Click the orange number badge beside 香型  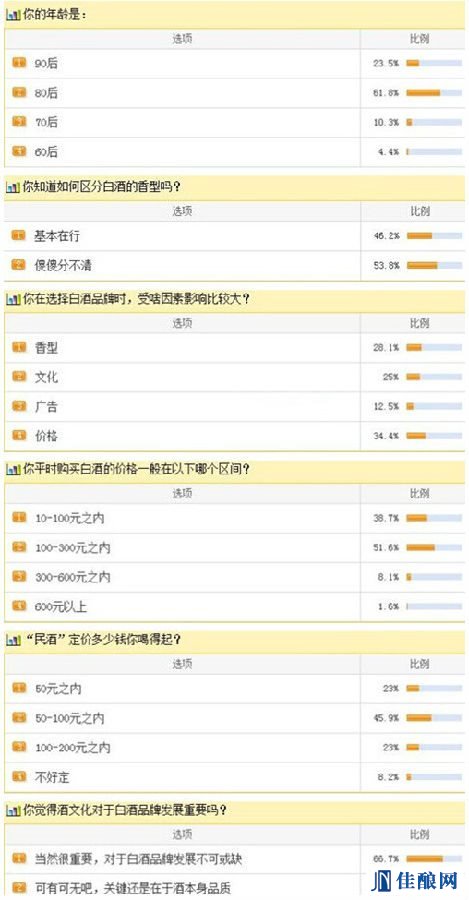coord(20,347)
